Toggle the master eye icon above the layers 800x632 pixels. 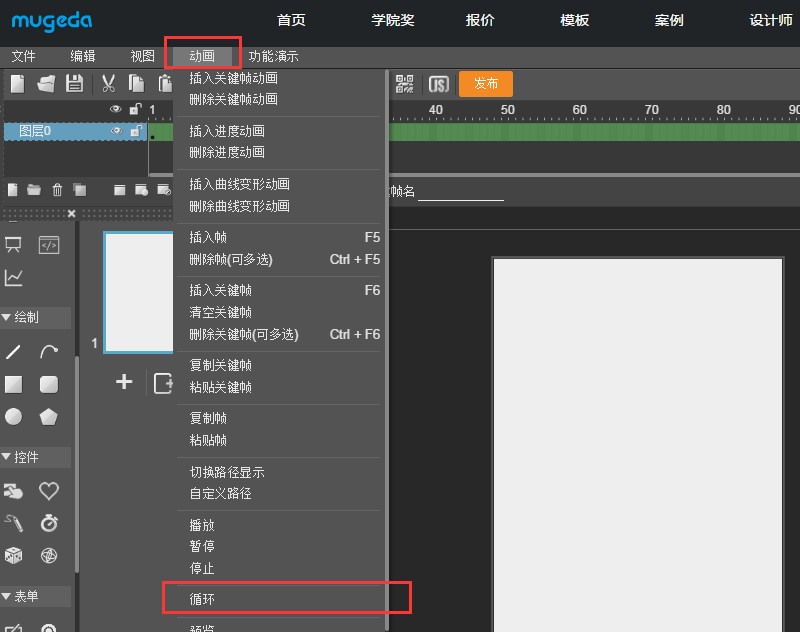pyautogui.click(x=115, y=108)
